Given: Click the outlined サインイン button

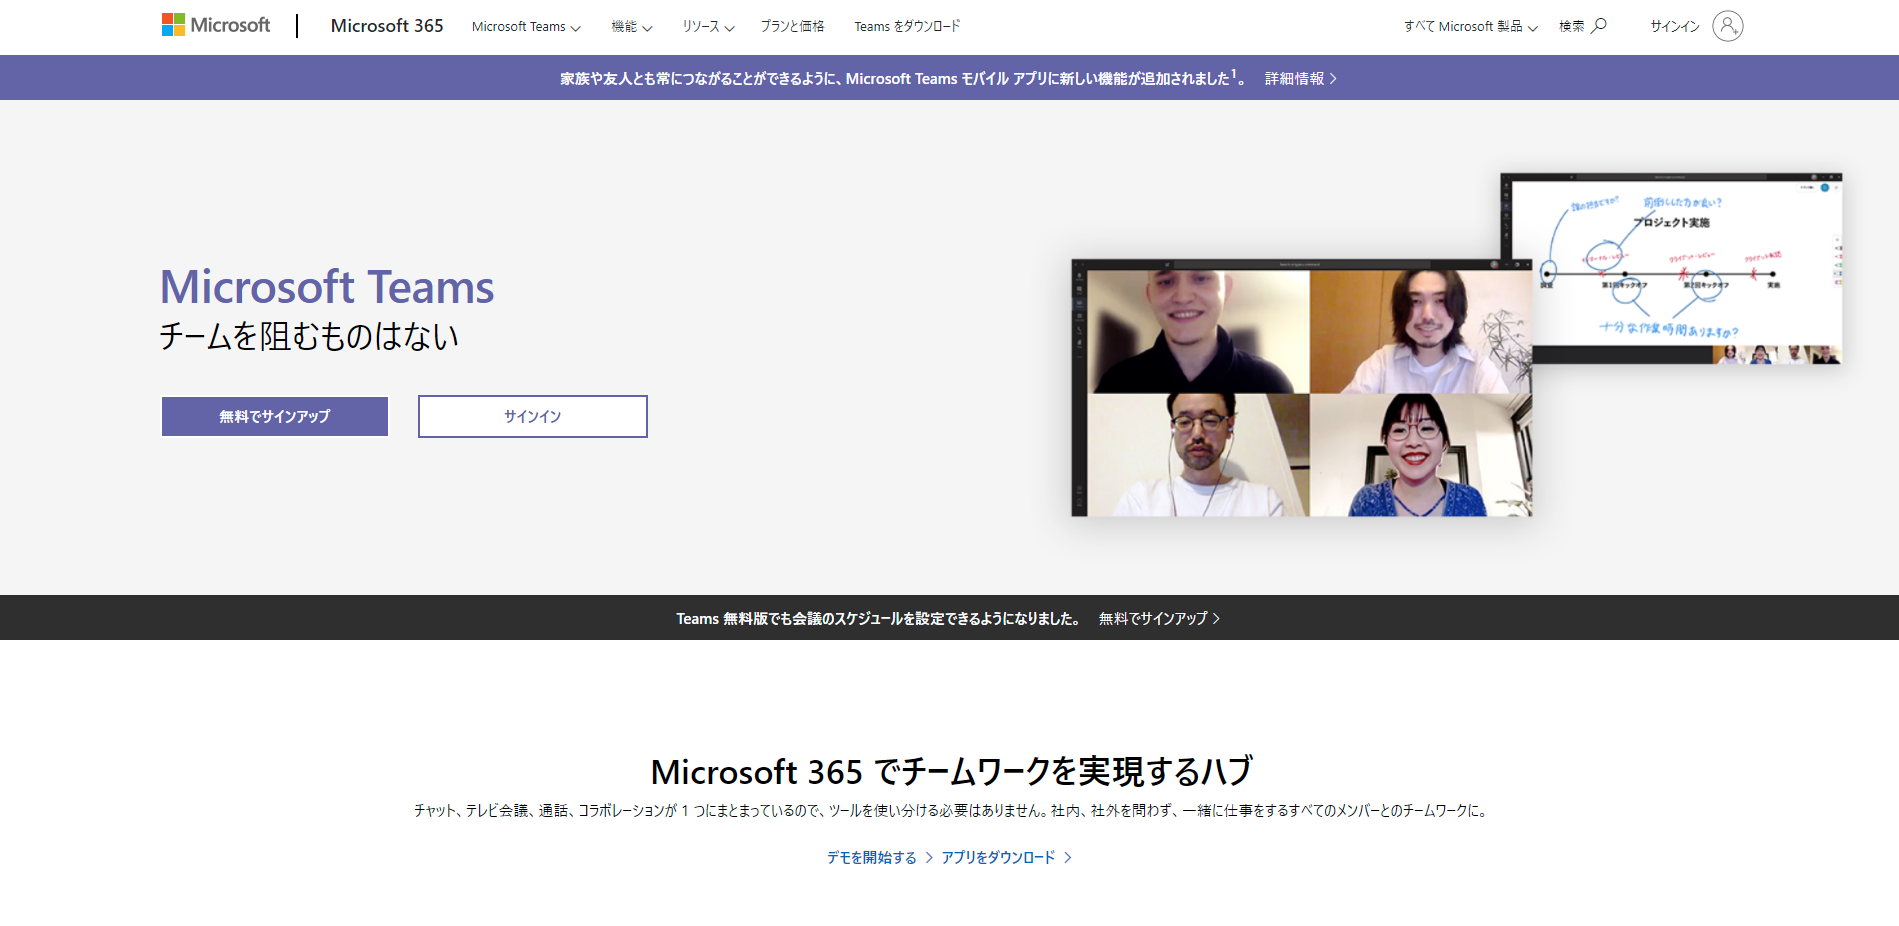Looking at the screenshot, I should 532,416.
